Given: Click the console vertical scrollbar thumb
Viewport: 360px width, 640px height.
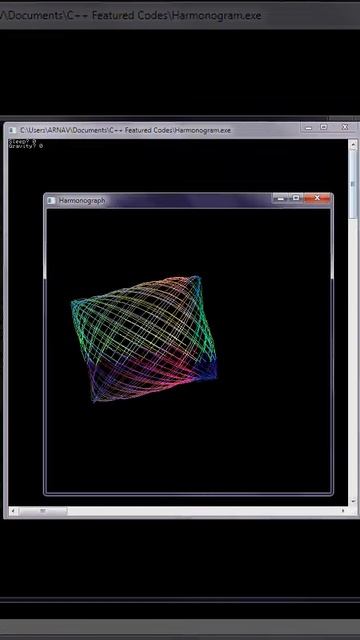Looking at the screenshot, I should (x=353, y=184).
